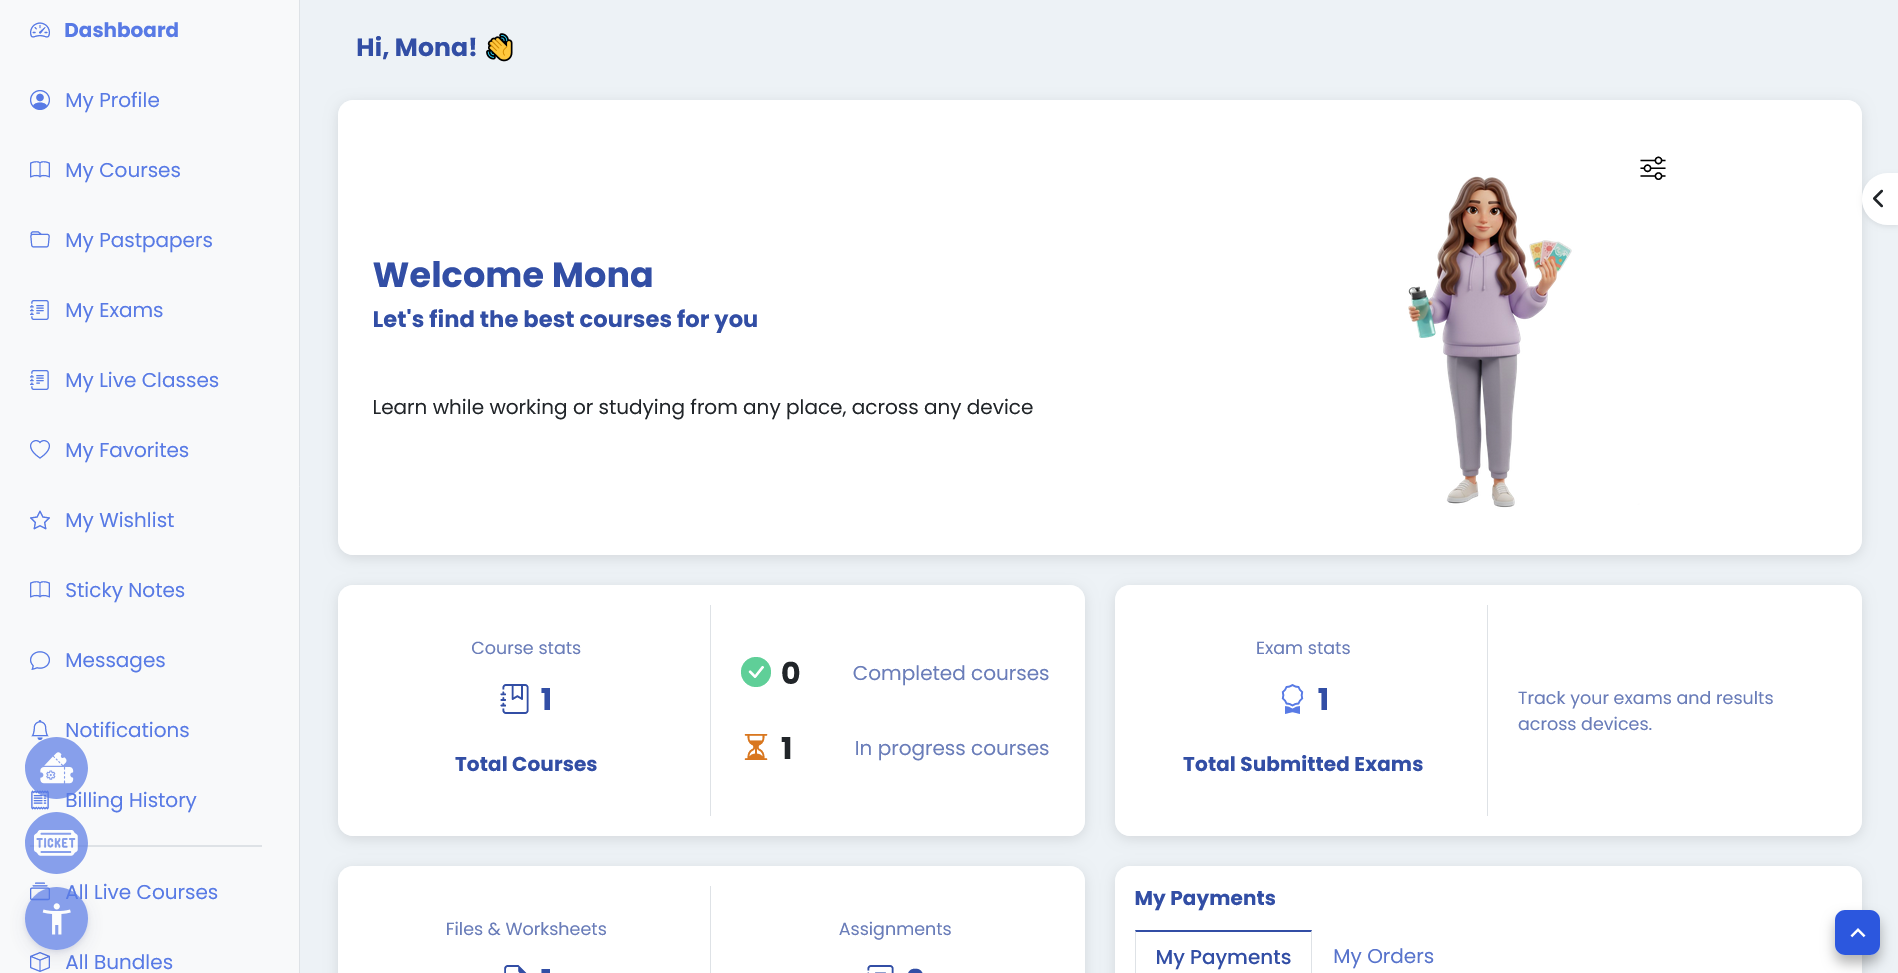Collapse the panel using the right-edge chevron
The height and width of the screenshot is (973, 1898).
1880,199
